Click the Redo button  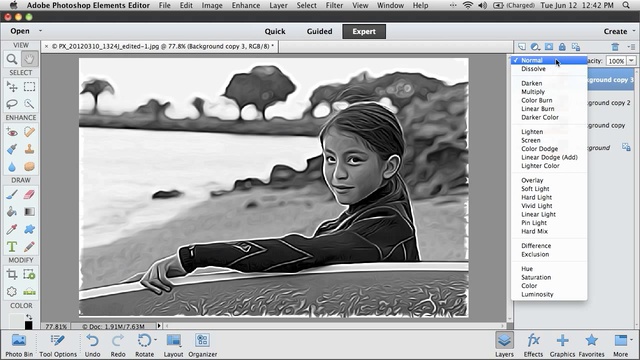118,345
